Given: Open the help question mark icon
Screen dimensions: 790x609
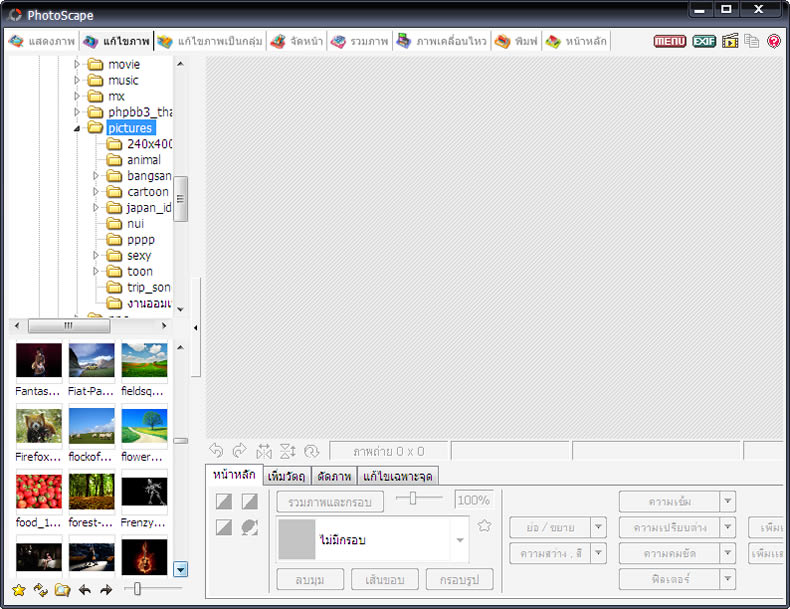Looking at the screenshot, I should (773, 41).
